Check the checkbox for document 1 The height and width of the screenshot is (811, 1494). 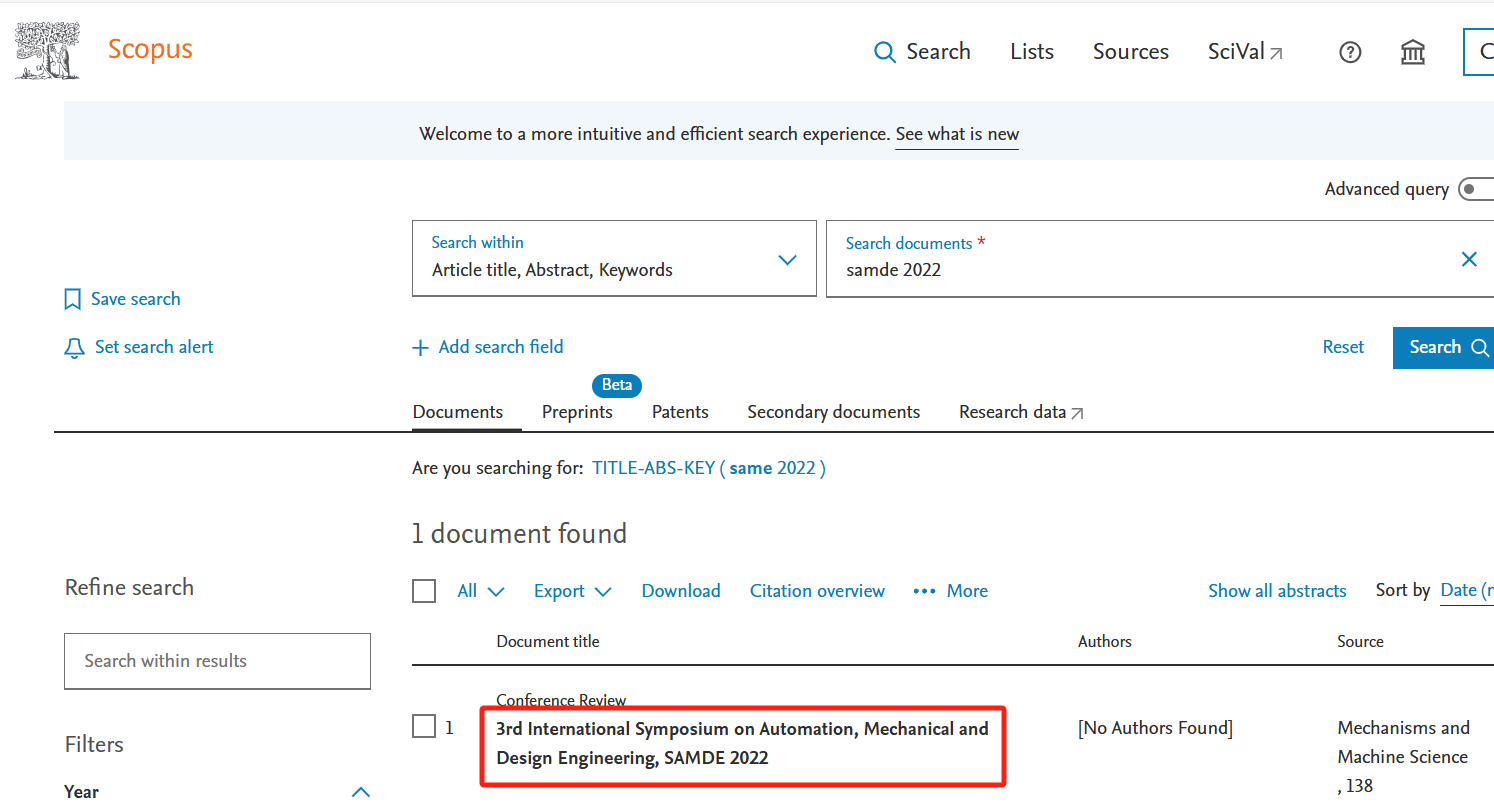click(x=424, y=727)
